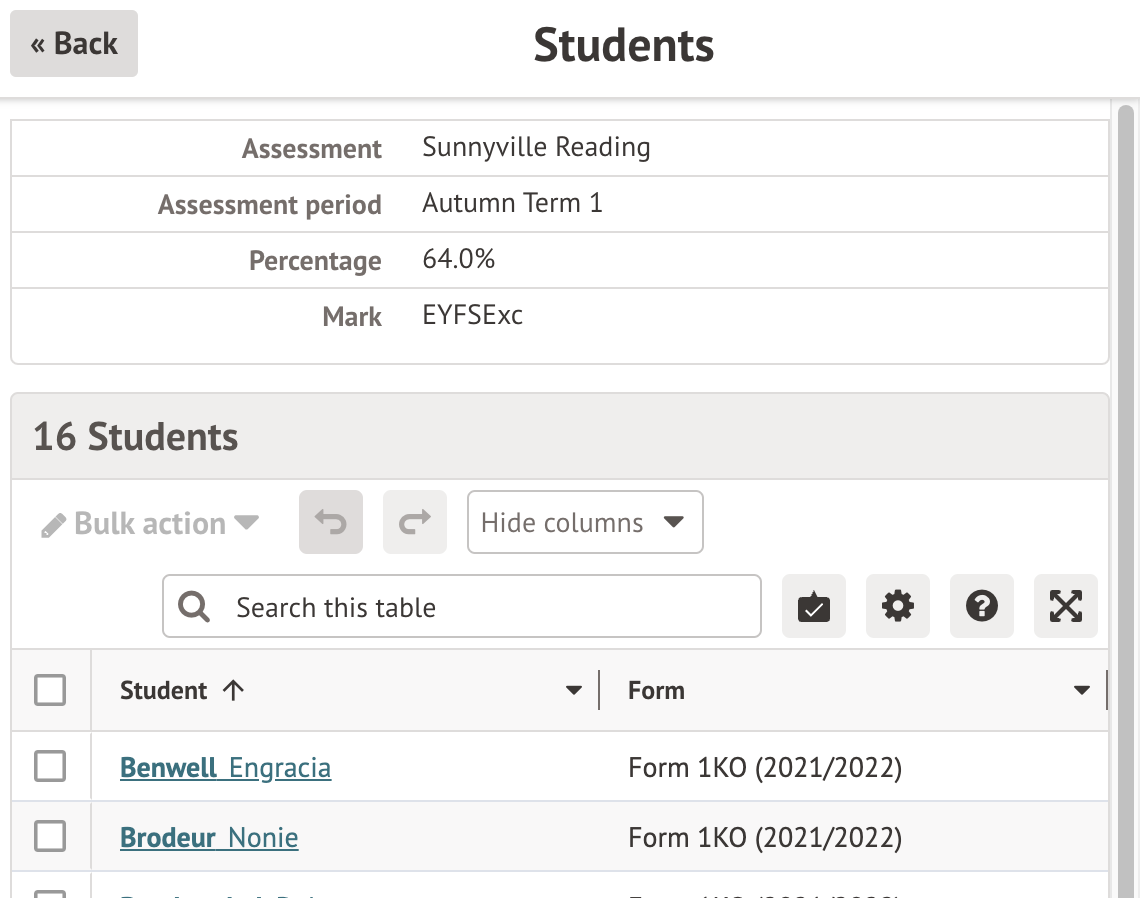Viewport: 1140px width, 898px height.
Task: Click the redo arrow icon
Action: (x=415, y=522)
